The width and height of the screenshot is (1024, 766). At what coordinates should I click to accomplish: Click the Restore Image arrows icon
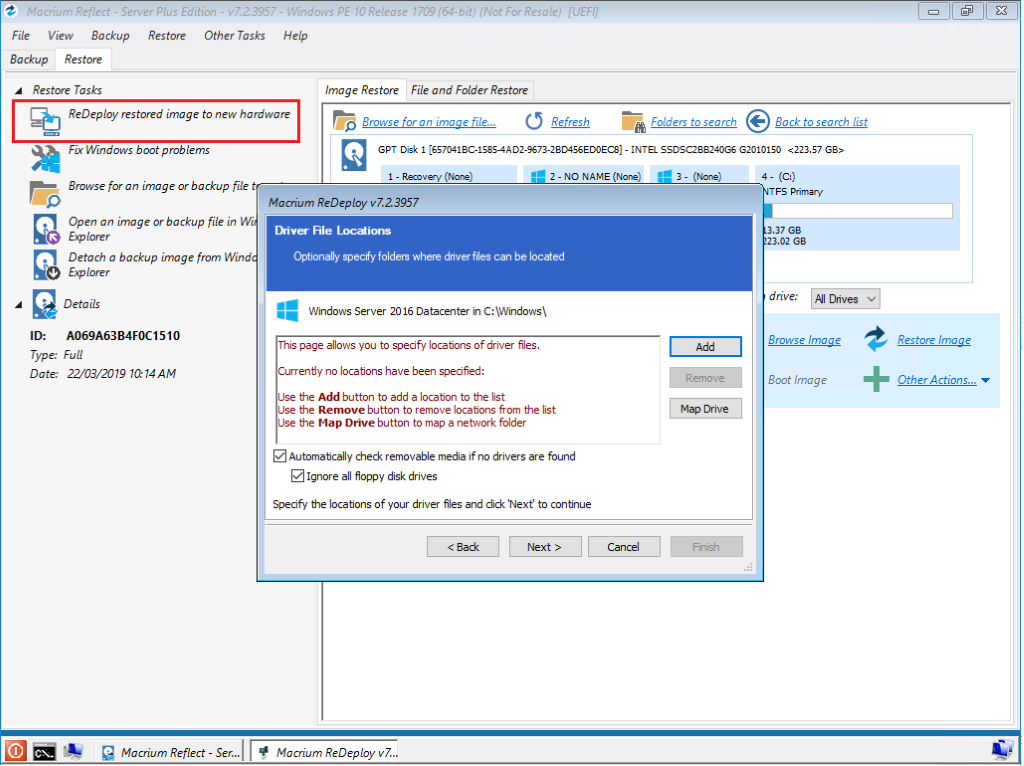pos(876,340)
